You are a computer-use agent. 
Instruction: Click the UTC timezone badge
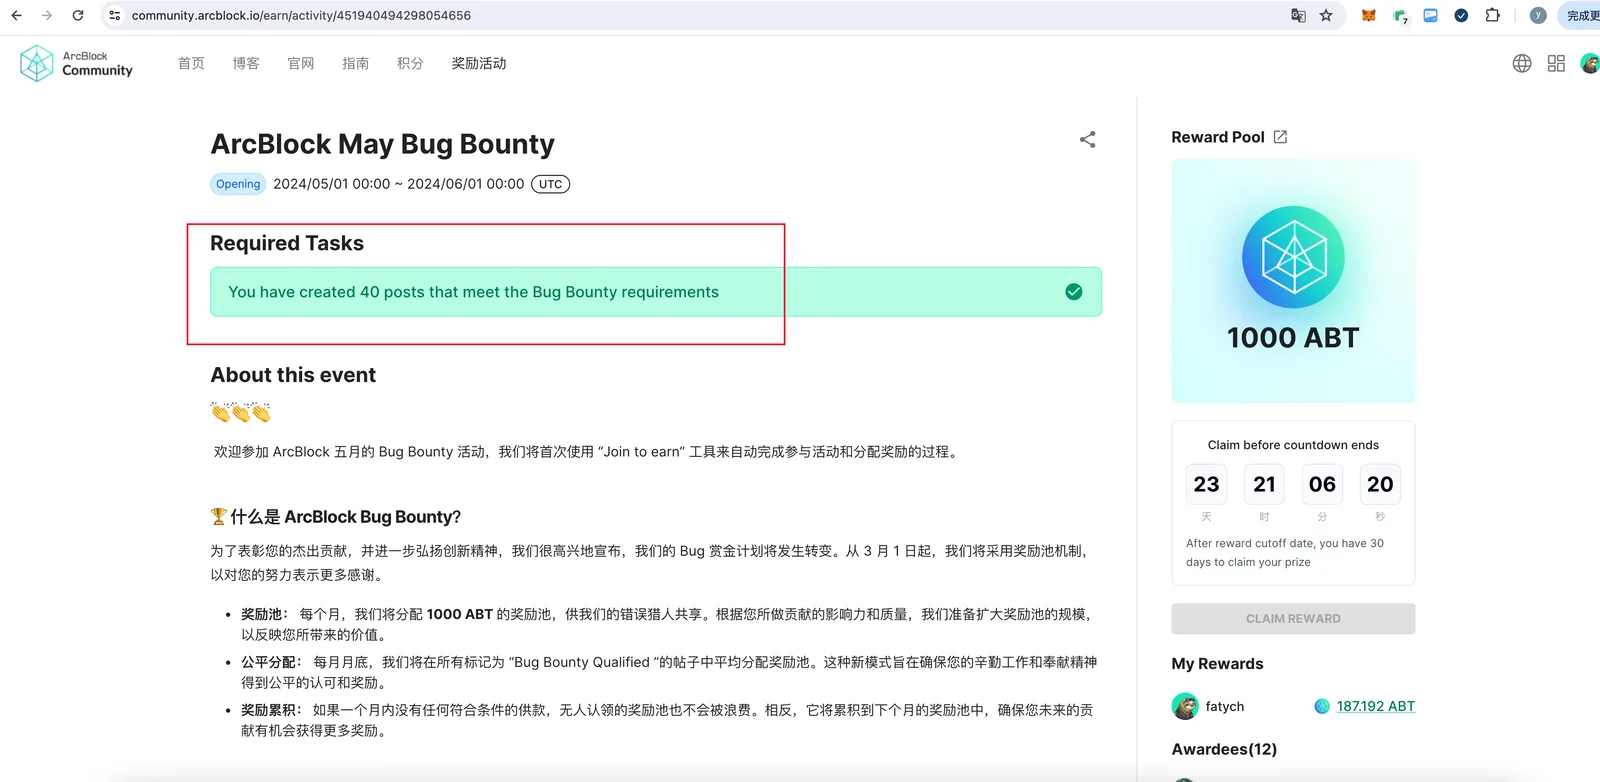click(550, 184)
